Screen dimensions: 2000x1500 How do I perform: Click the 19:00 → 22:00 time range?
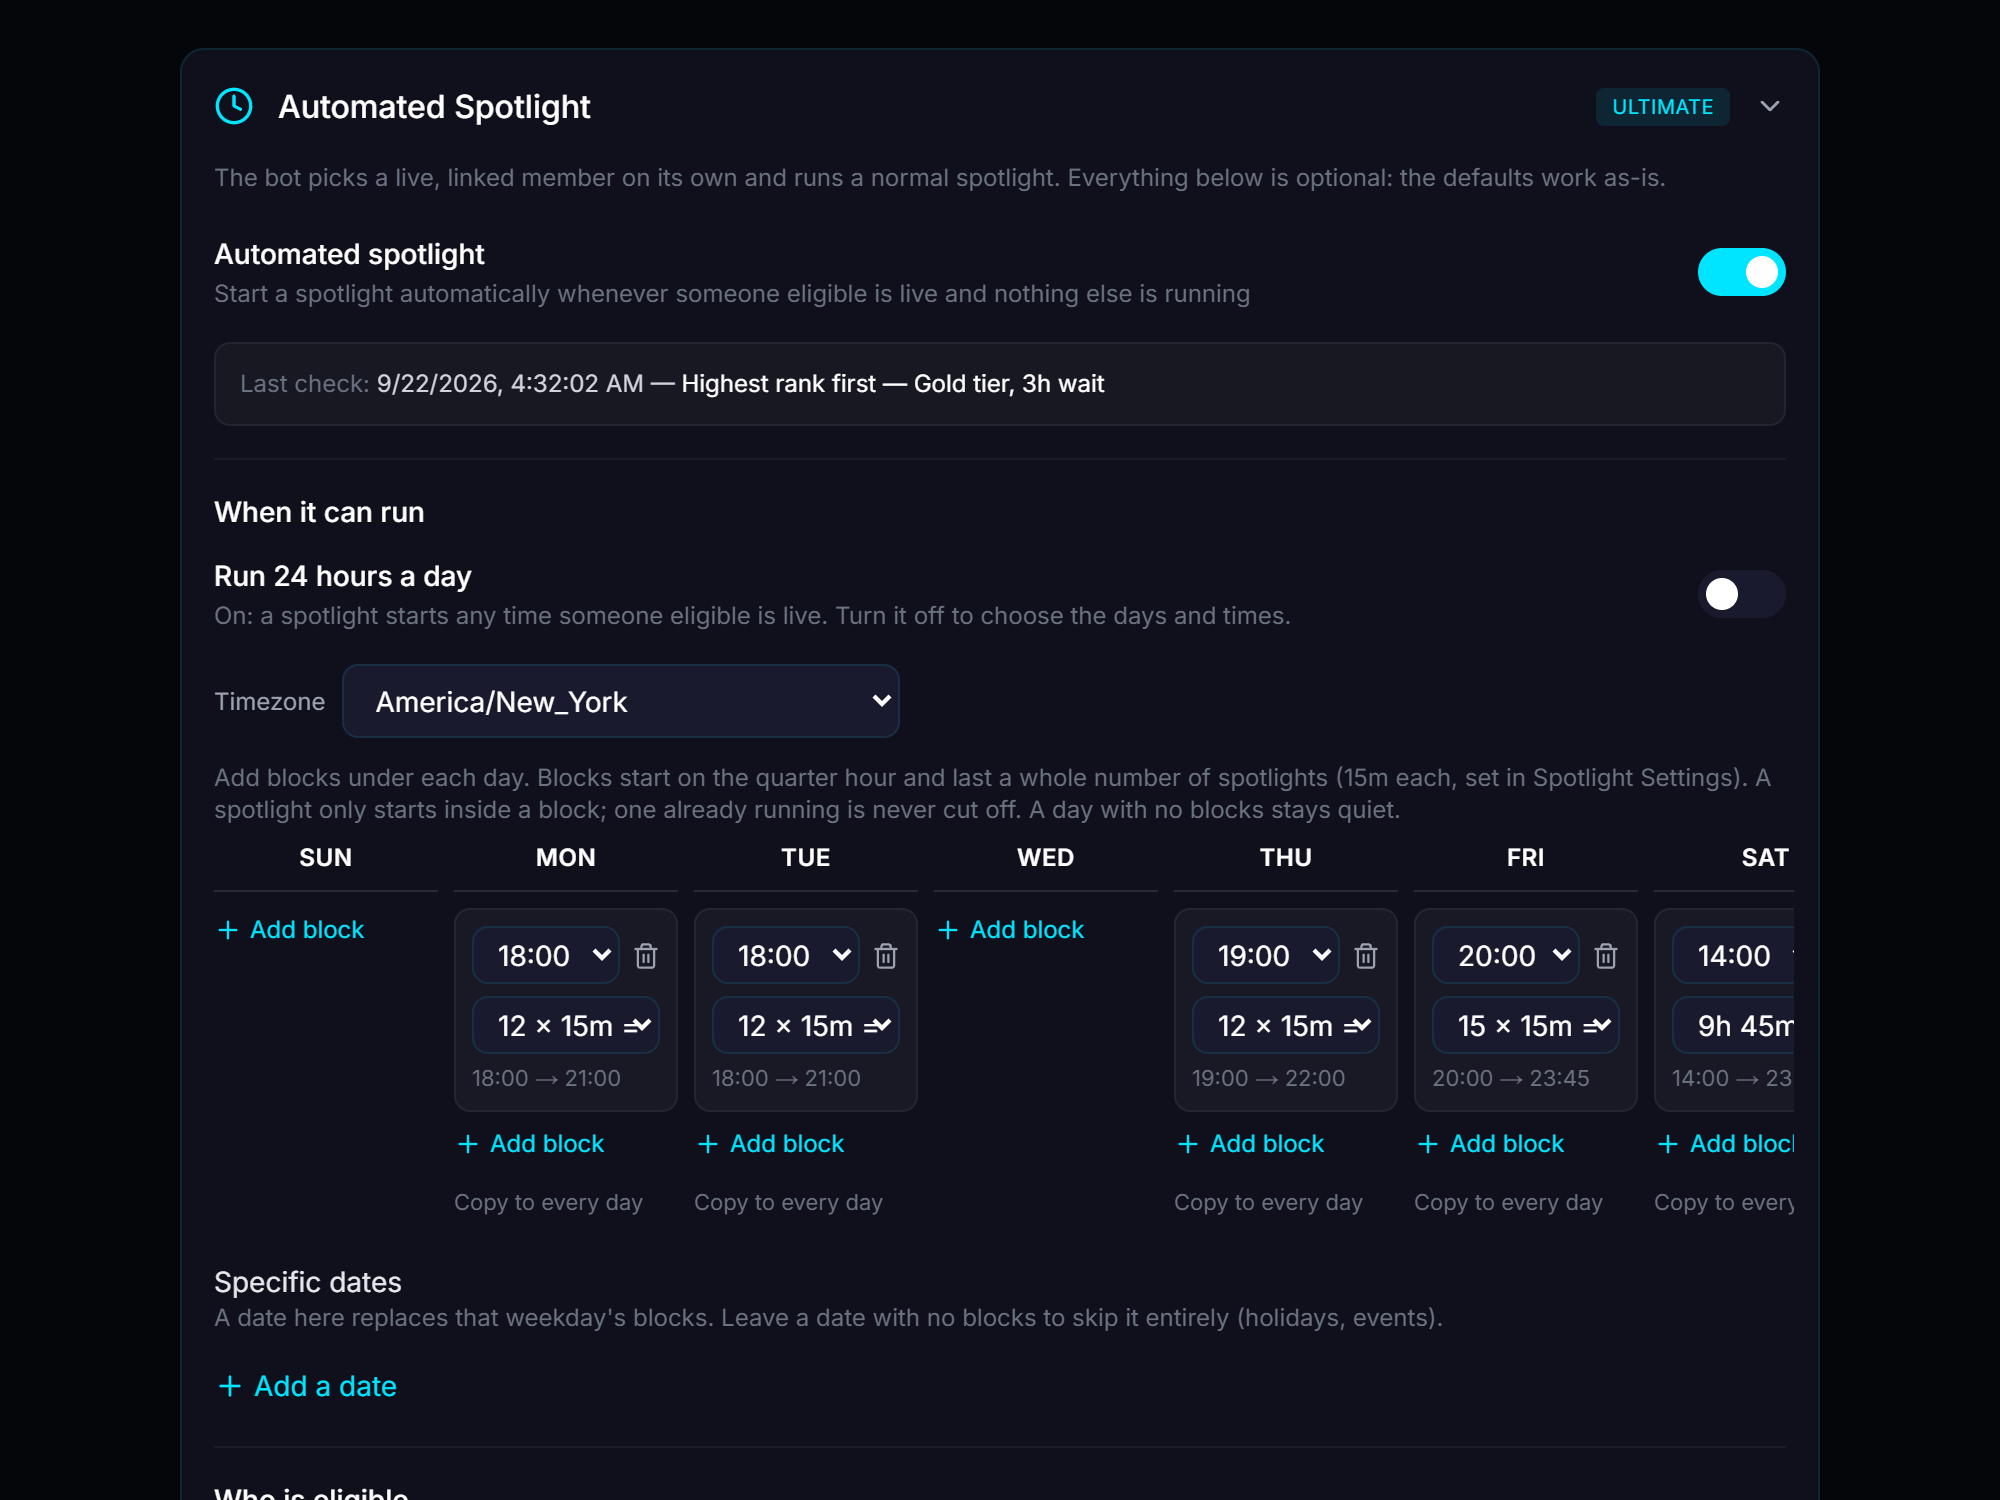1268,1078
